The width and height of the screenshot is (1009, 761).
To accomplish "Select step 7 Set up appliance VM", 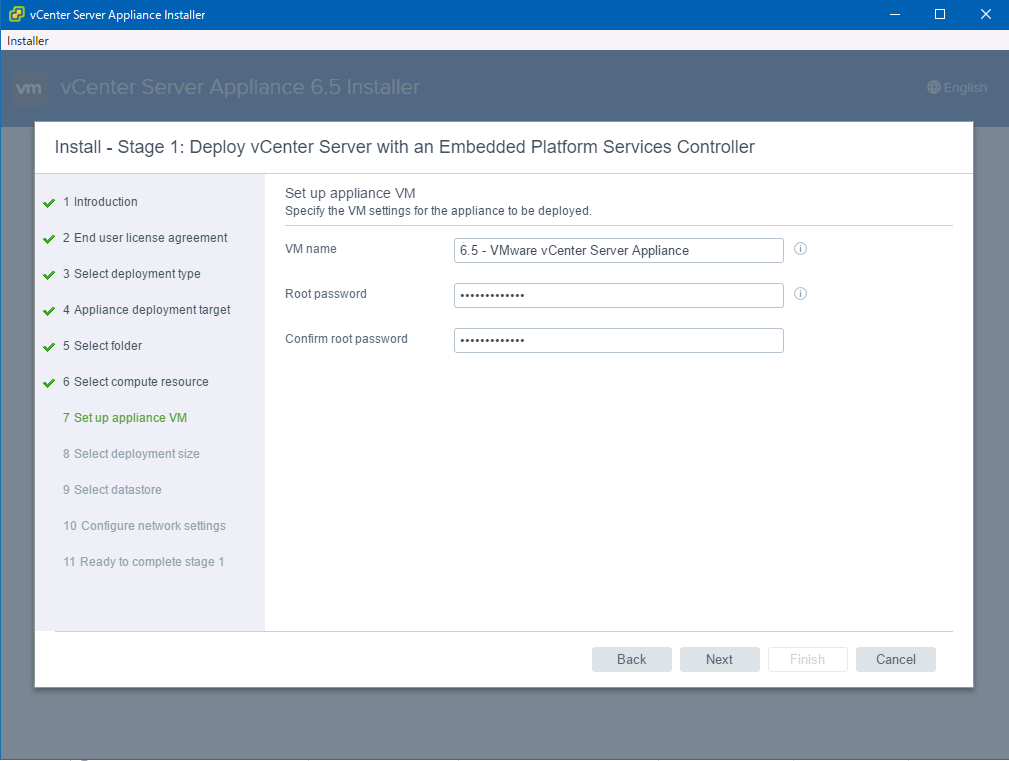I will [x=125, y=418].
